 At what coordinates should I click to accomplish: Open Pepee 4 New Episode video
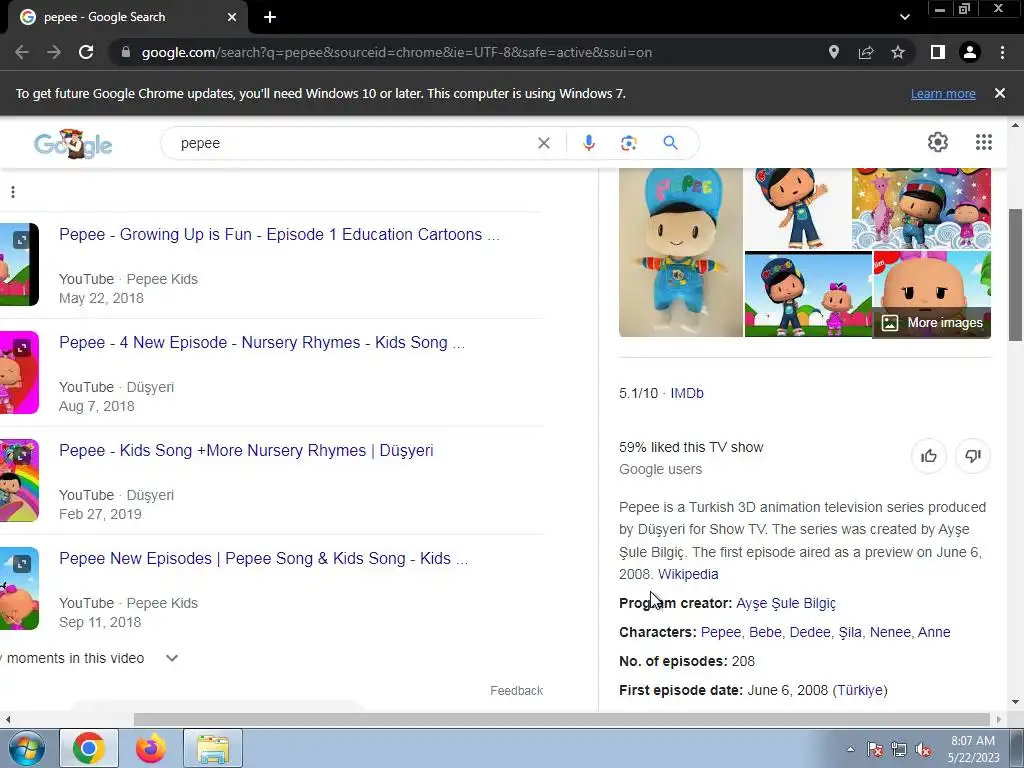coord(262,342)
